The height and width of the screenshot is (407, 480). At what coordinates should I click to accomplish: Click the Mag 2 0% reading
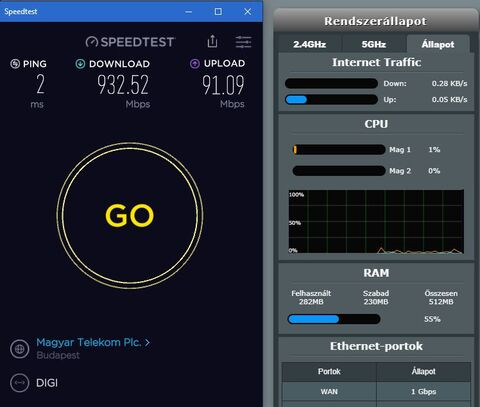click(x=434, y=171)
